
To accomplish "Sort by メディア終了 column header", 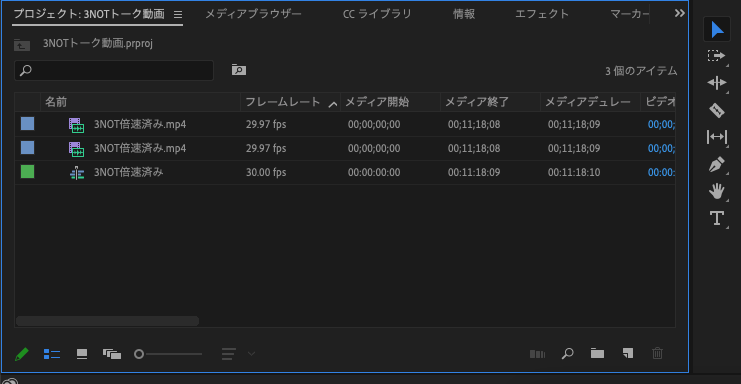I will point(477,102).
